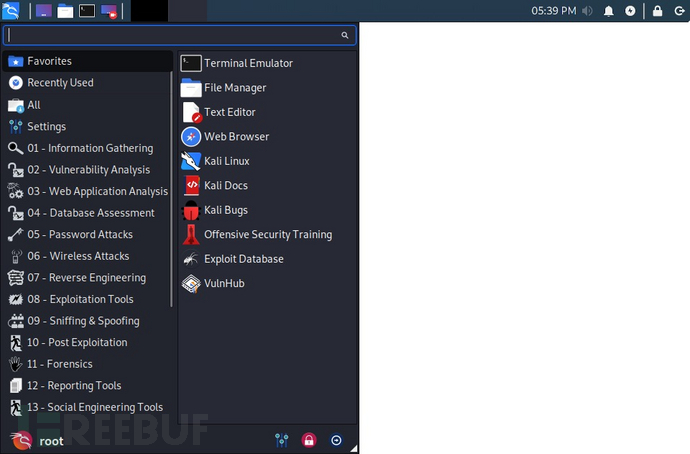Open the Exploit Database entry
Screen dimensions: 690x454
tap(267, 259)
